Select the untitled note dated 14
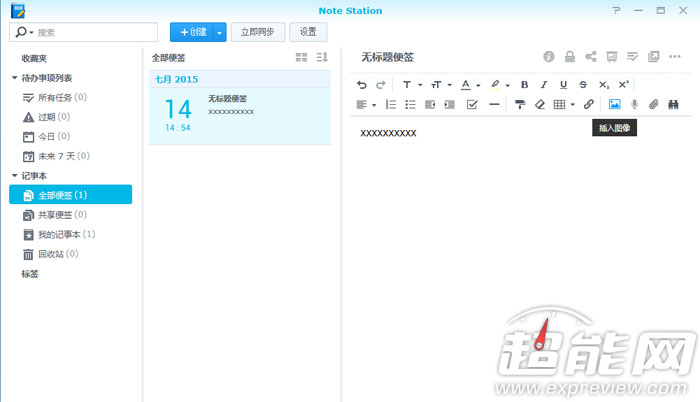Screen dimensions: 700x402 (x=240, y=116)
